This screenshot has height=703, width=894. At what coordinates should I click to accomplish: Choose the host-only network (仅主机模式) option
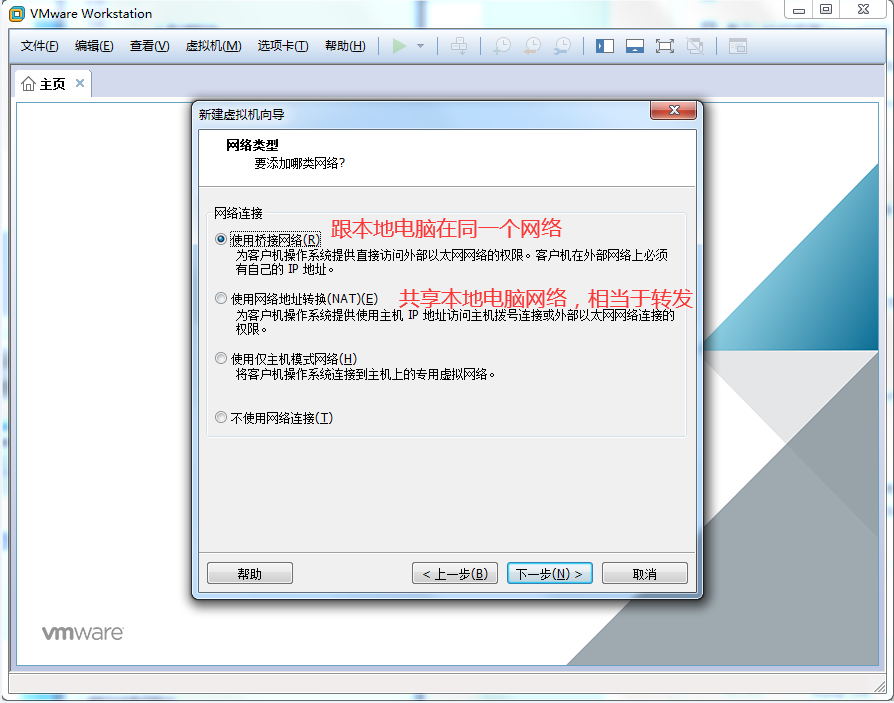pyautogui.click(x=221, y=358)
